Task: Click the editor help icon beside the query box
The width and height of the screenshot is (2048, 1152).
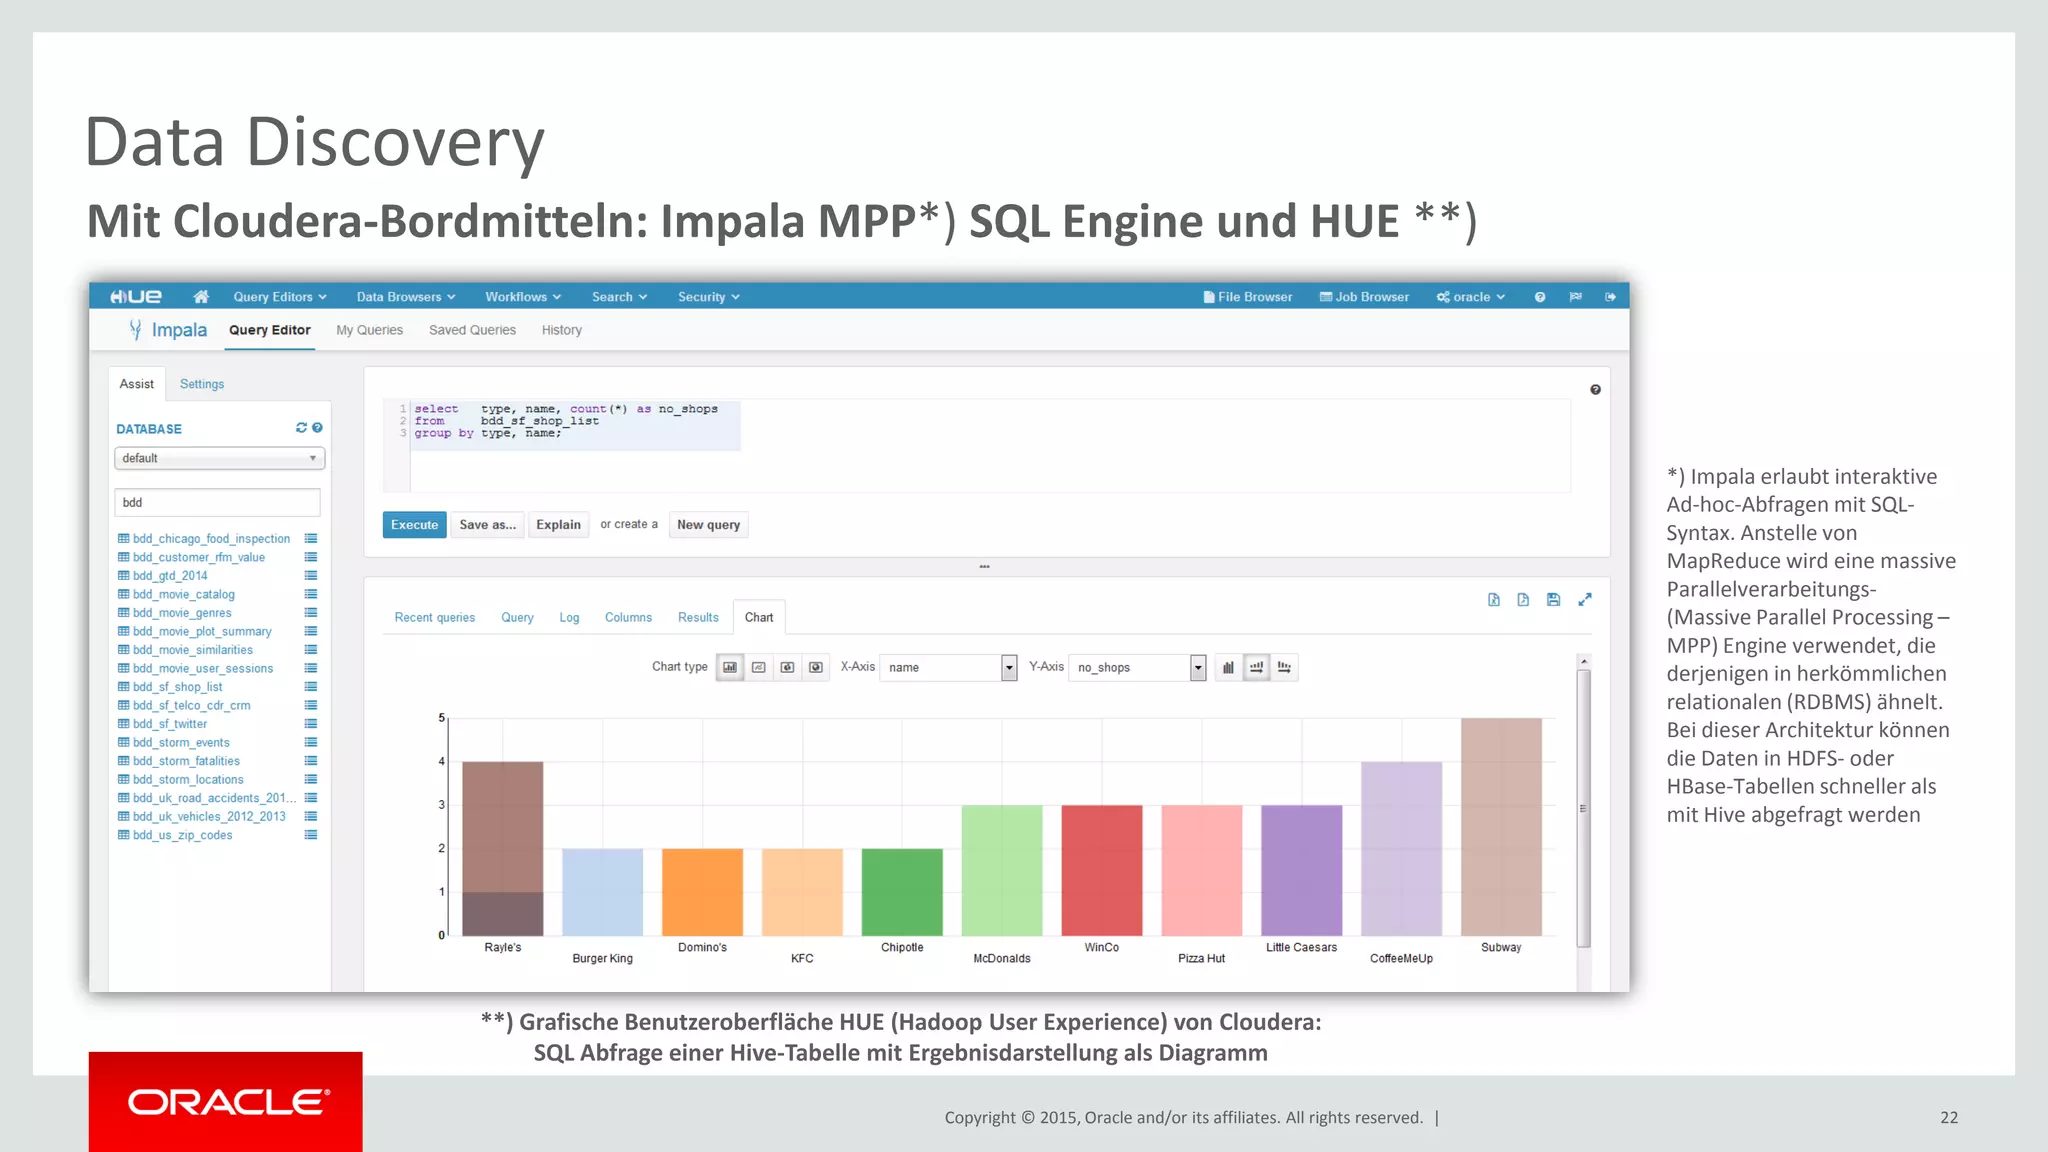Action: (1595, 390)
